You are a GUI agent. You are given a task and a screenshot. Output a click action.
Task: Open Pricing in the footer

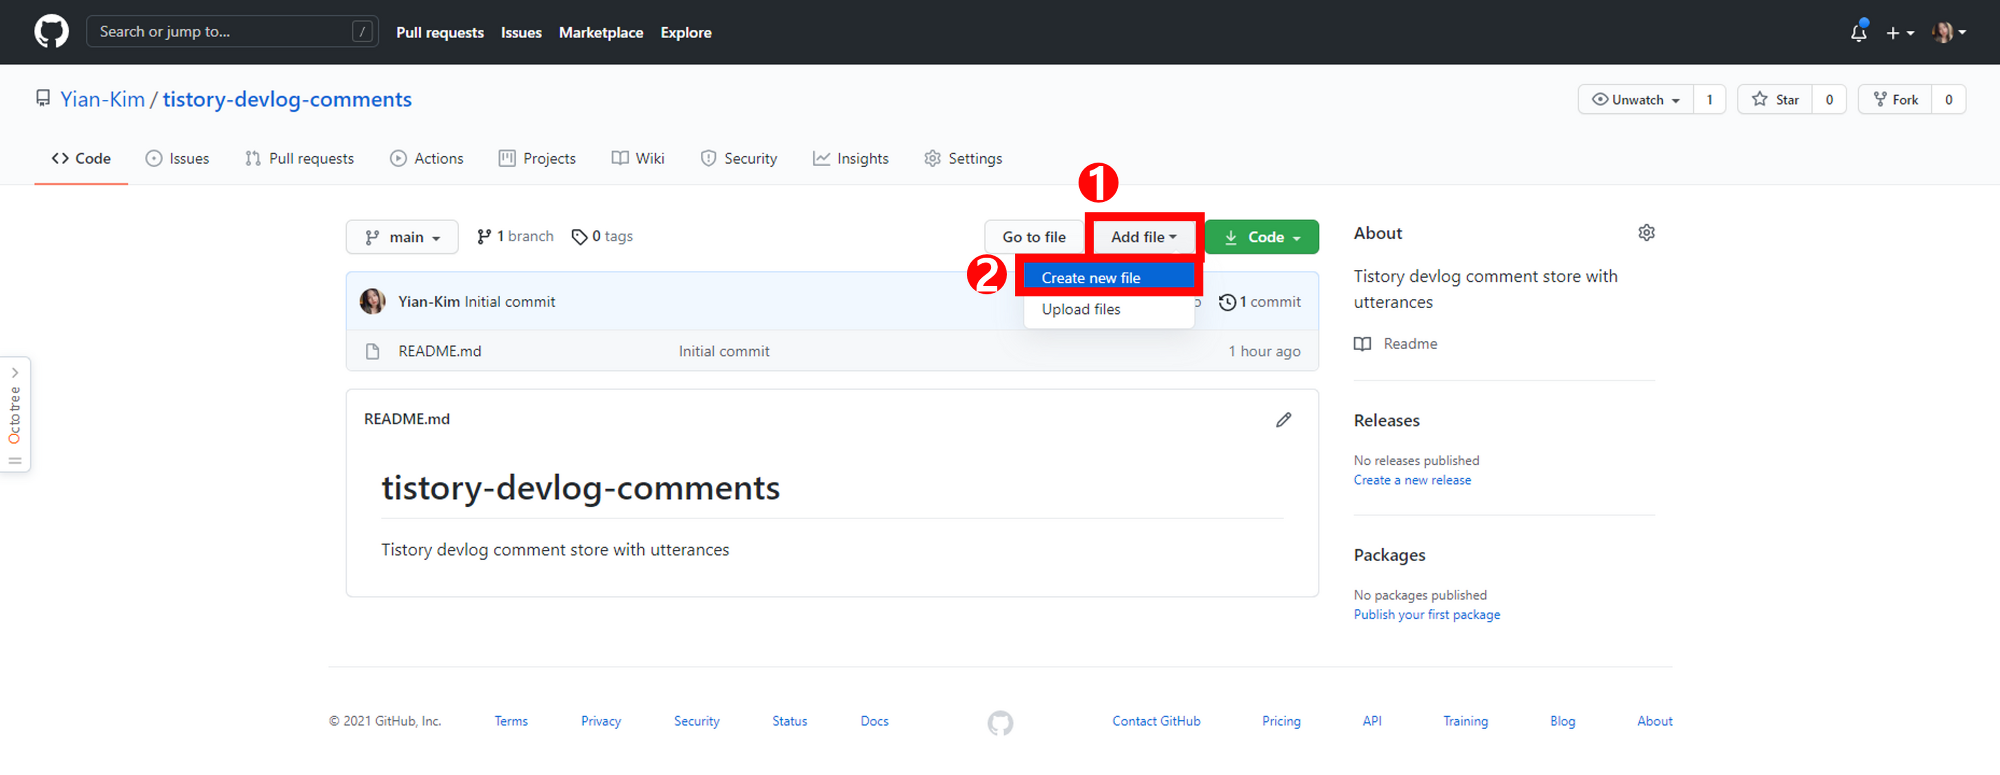[1281, 721]
